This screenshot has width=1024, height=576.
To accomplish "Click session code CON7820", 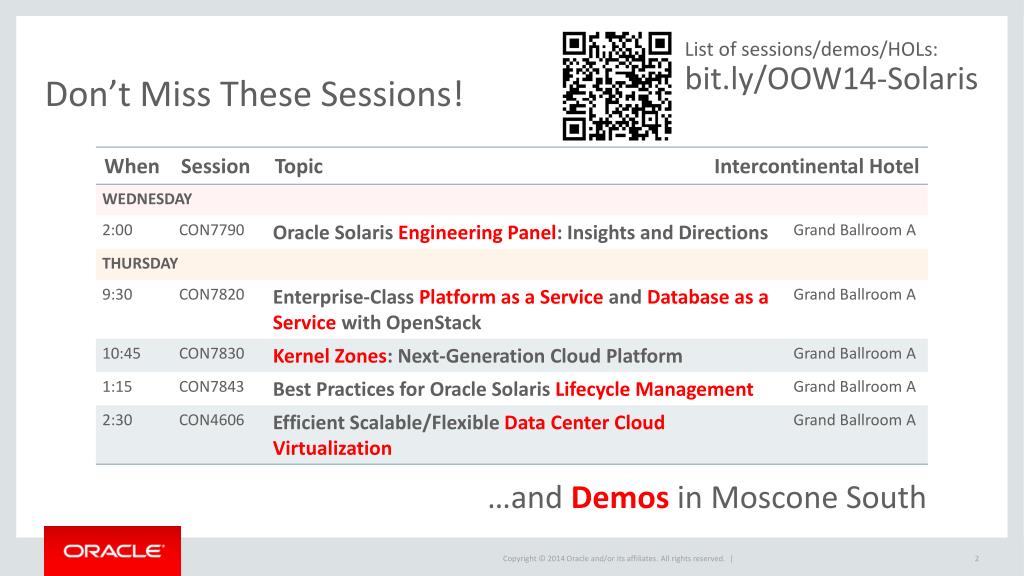I will click(x=212, y=295).
